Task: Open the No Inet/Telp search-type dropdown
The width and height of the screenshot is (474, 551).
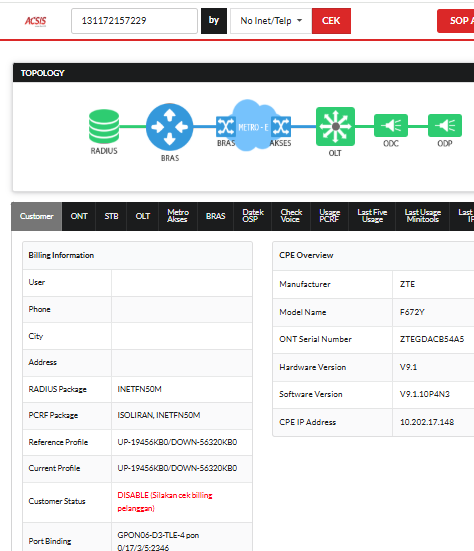Action: [x=271, y=21]
